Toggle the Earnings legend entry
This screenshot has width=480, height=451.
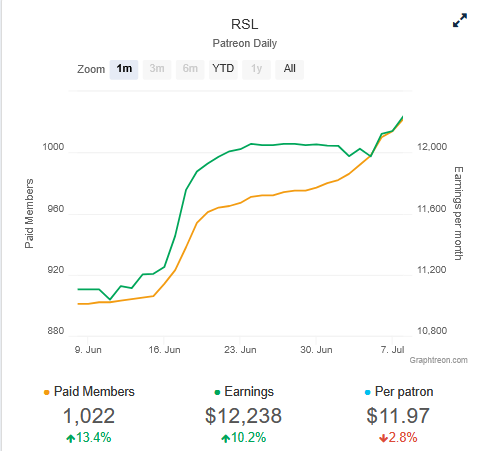pyautogui.click(x=244, y=392)
